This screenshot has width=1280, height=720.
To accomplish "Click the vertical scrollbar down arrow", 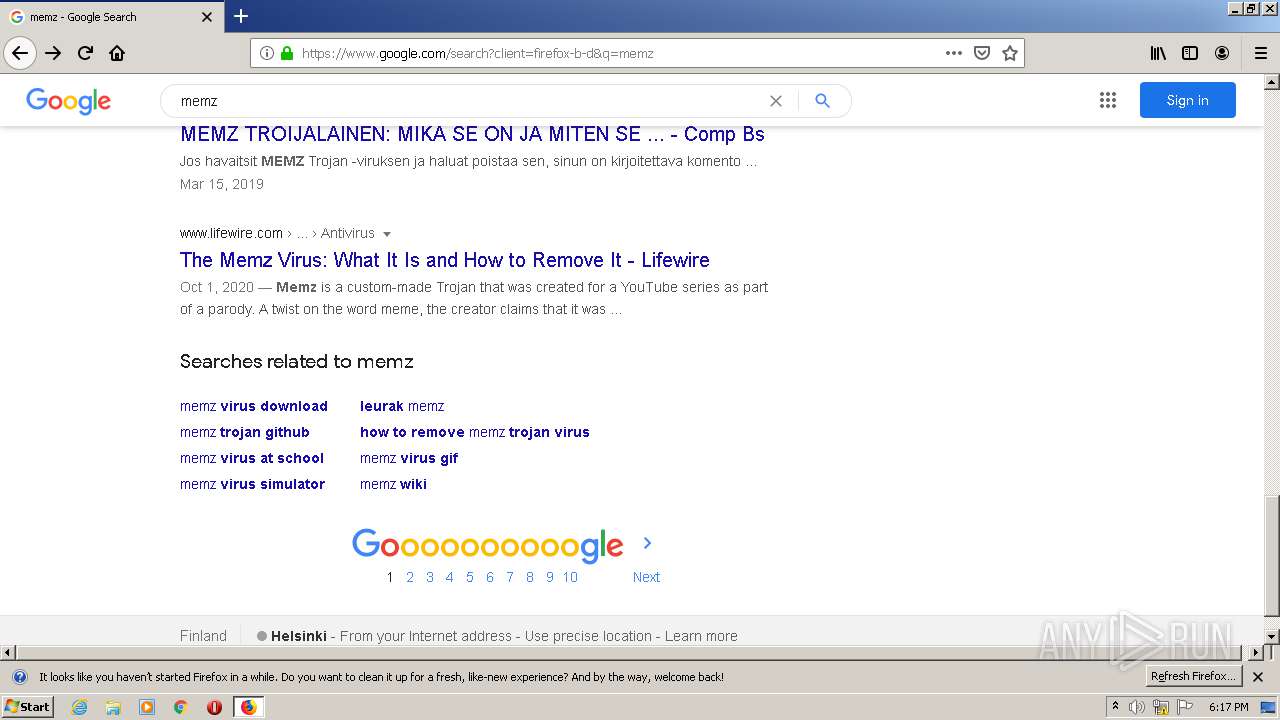I will point(1272,636).
